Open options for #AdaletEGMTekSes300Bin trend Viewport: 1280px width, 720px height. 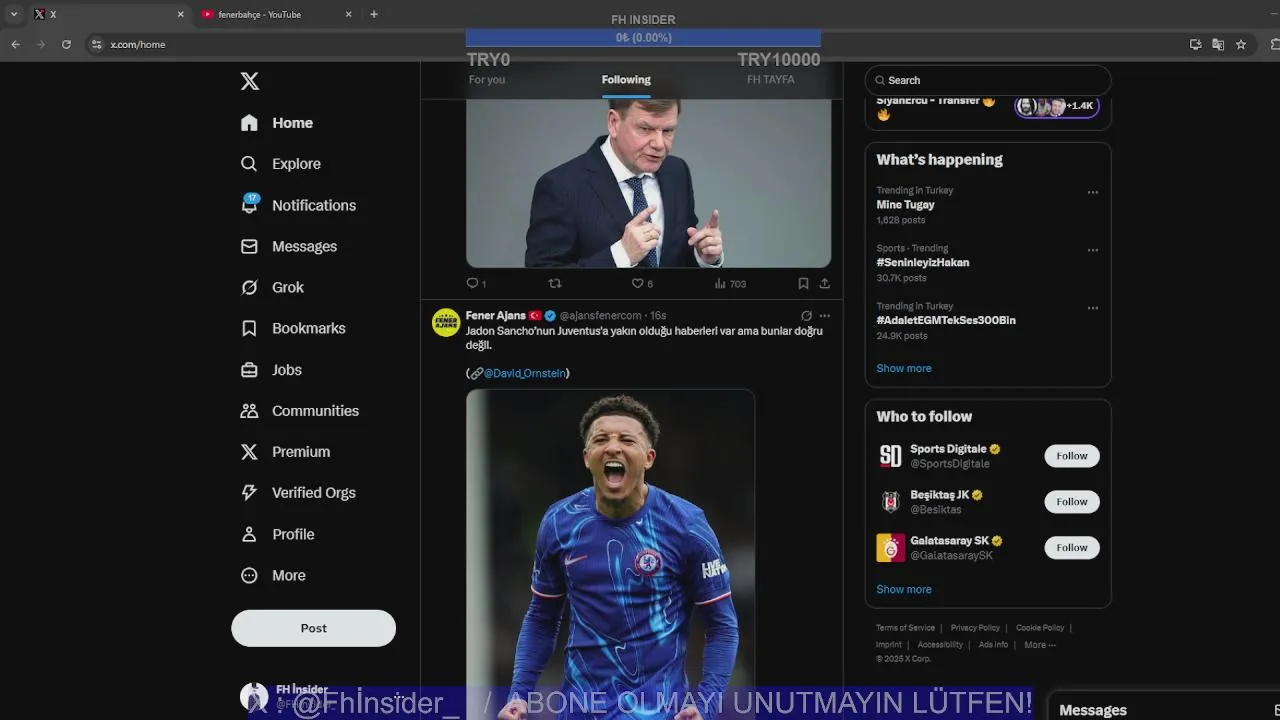(x=1092, y=309)
